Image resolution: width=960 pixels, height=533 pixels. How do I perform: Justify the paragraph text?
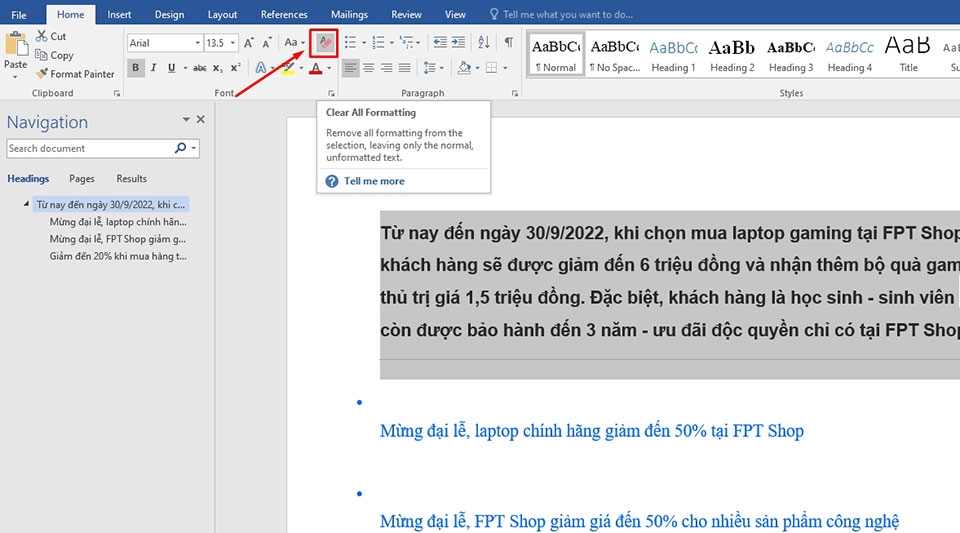tap(404, 68)
